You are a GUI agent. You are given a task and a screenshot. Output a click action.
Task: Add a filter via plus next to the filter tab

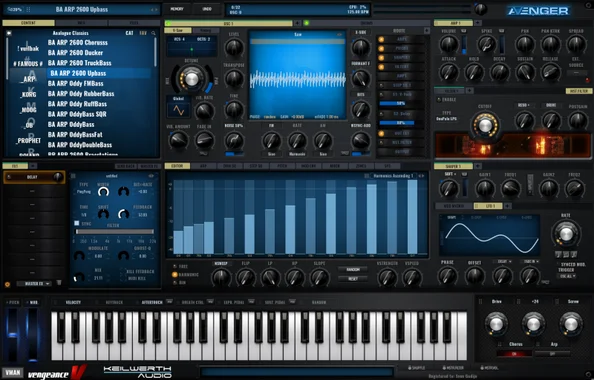tap(469, 91)
